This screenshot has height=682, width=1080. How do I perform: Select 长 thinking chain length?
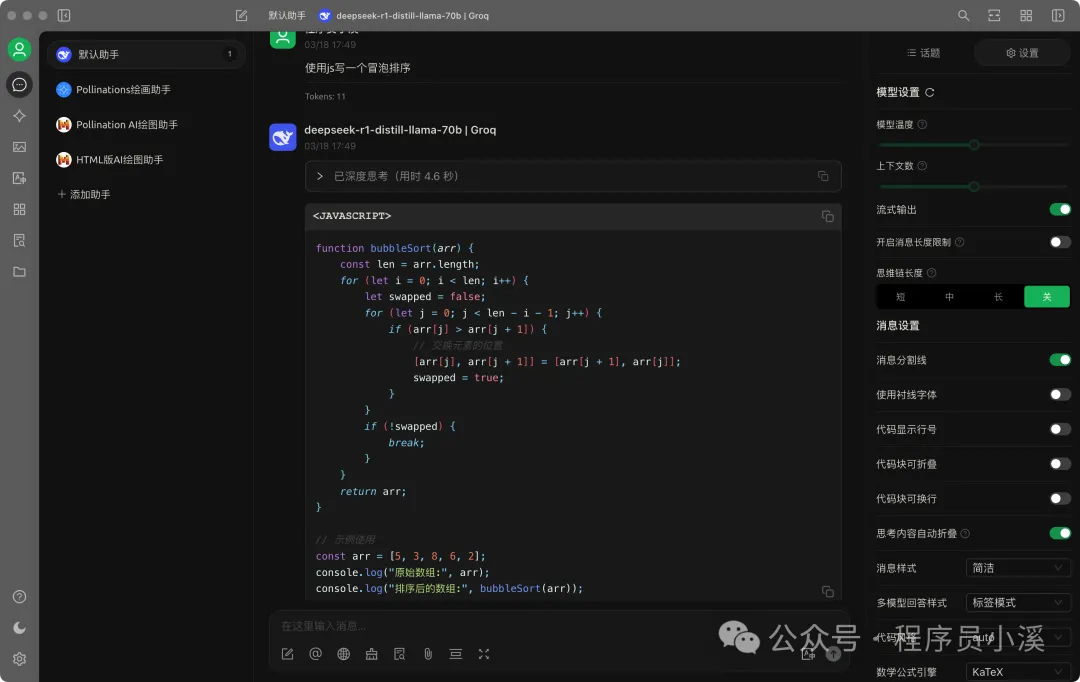coord(998,296)
